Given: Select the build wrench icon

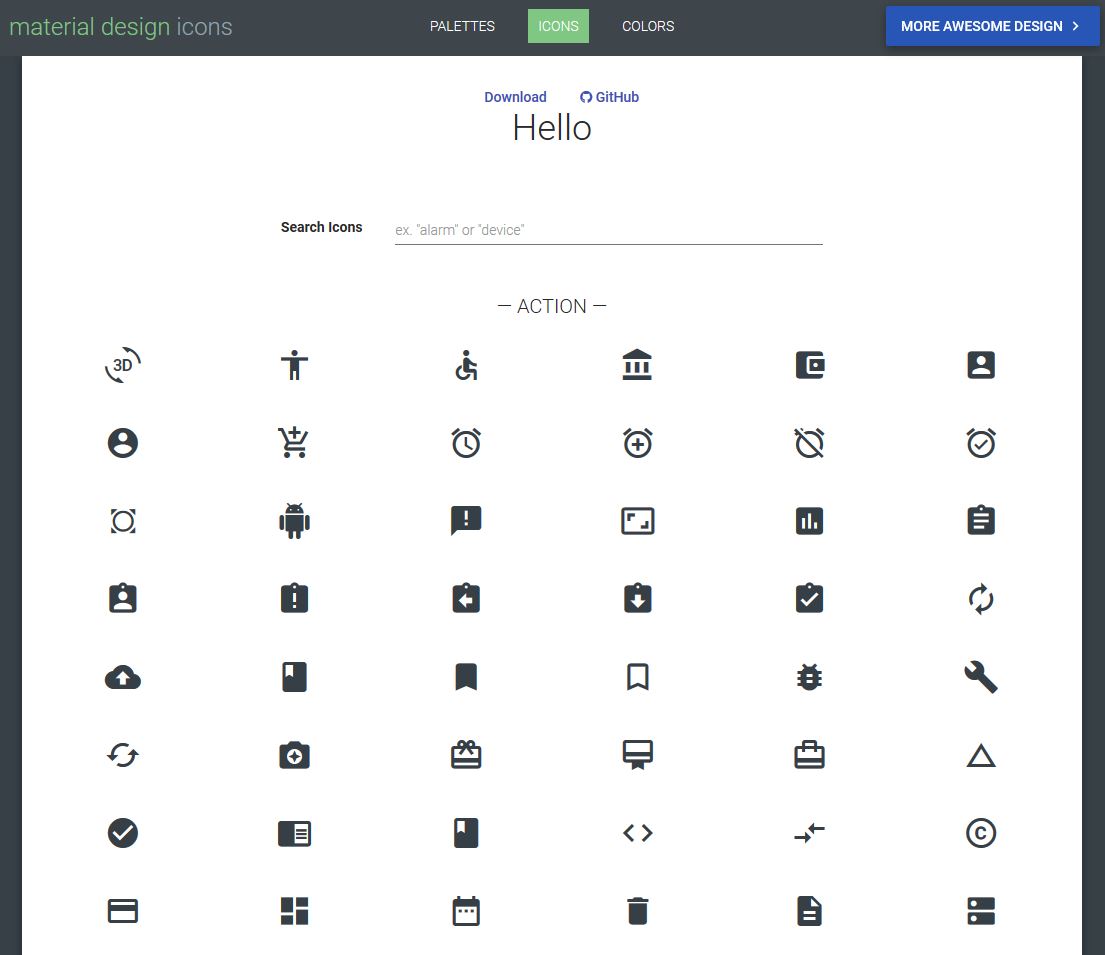Looking at the screenshot, I should click(x=980, y=677).
